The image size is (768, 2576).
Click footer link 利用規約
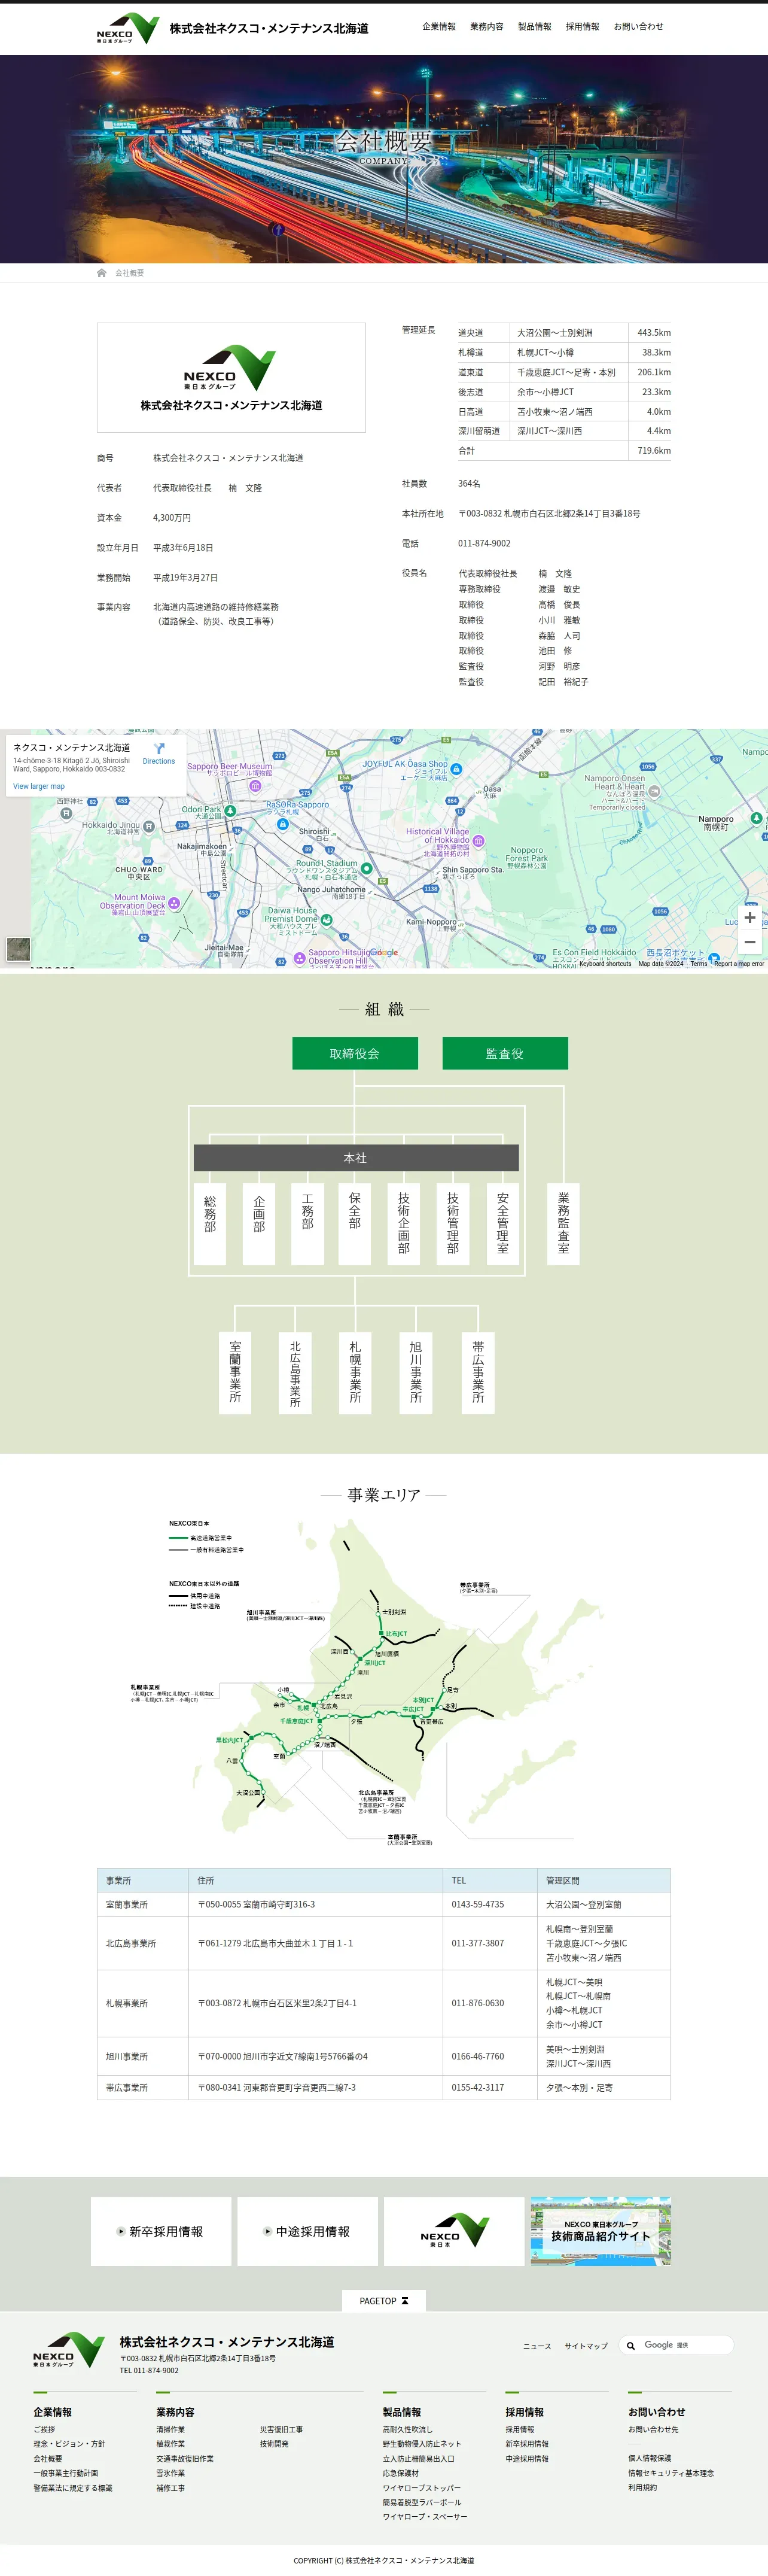click(642, 2487)
